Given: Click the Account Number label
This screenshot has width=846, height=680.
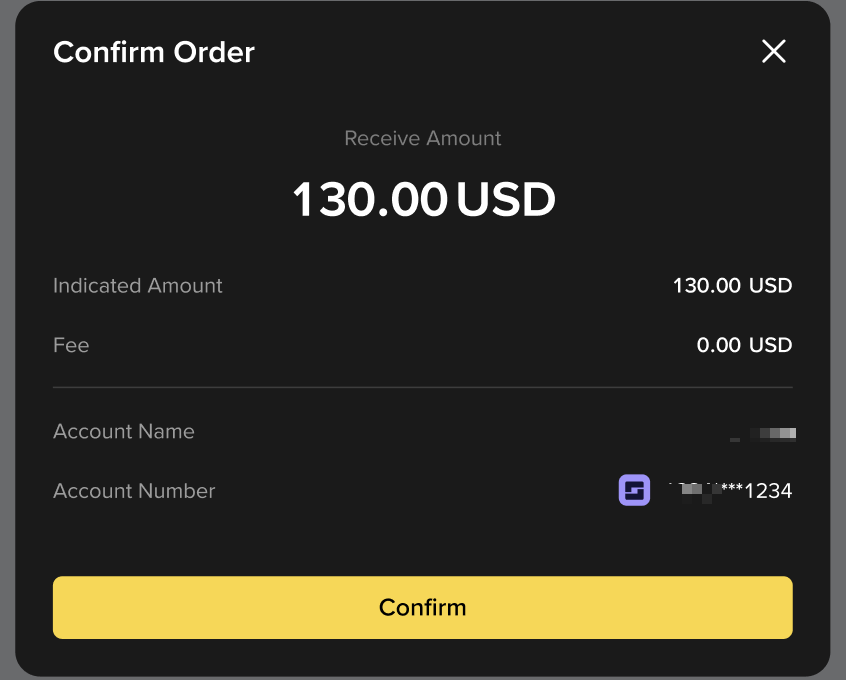Looking at the screenshot, I should tap(134, 491).
